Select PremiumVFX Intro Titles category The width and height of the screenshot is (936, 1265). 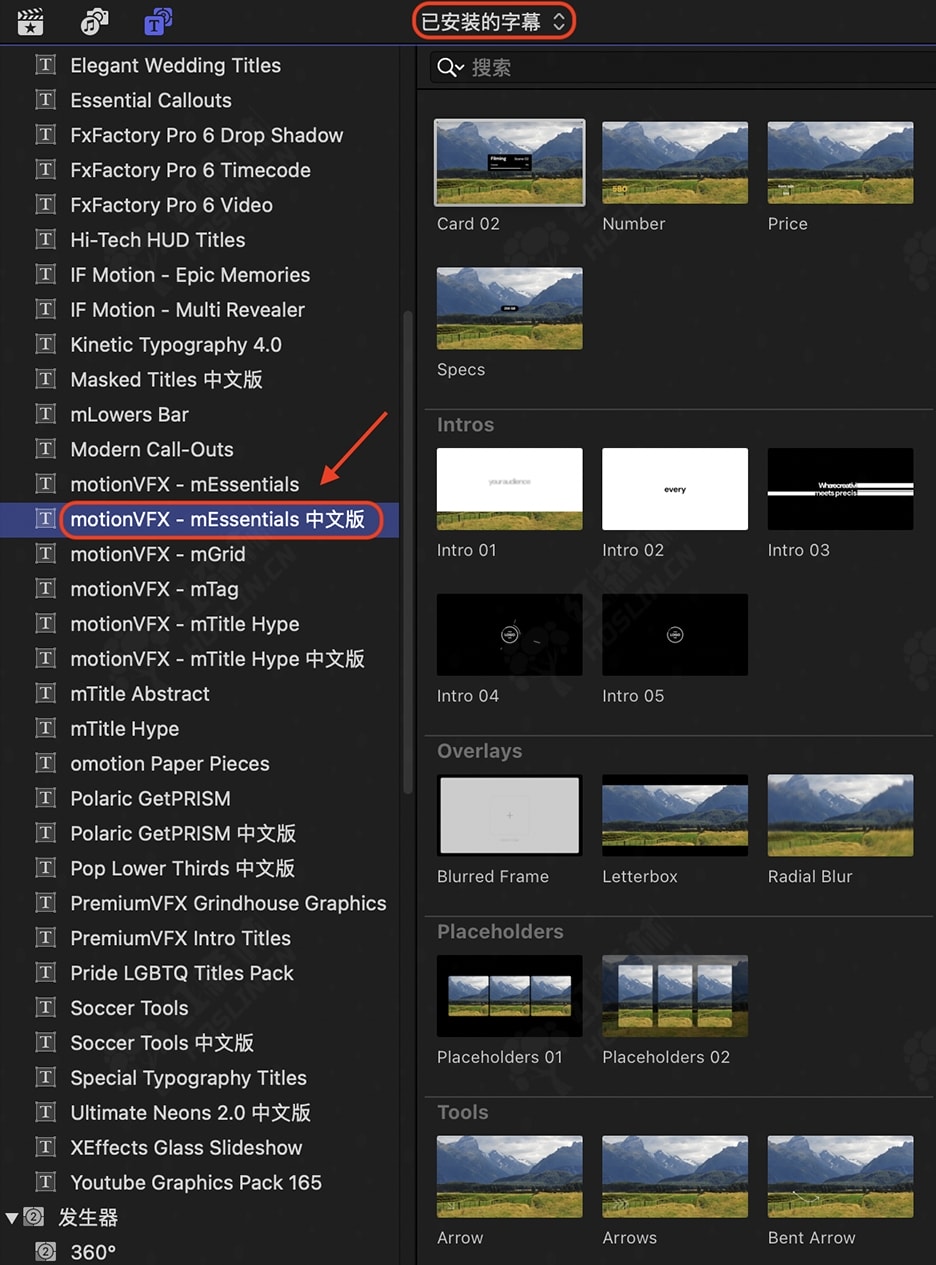coord(181,938)
